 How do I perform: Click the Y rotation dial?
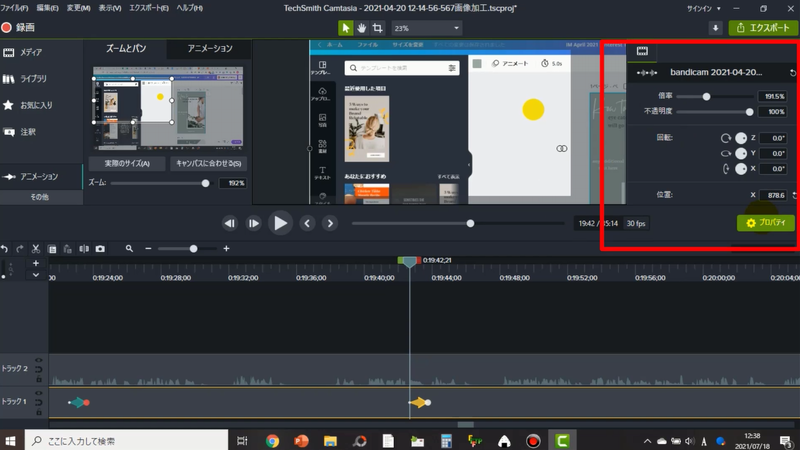pyautogui.click(x=741, y=153)
